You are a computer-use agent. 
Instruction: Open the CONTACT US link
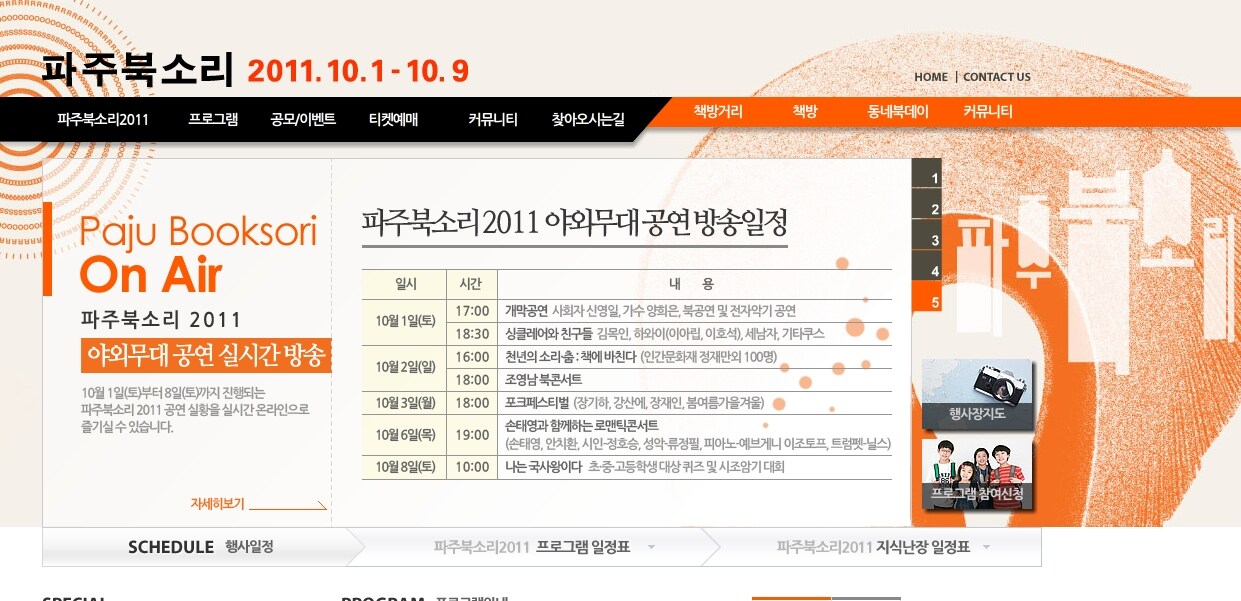click(997, 77)
